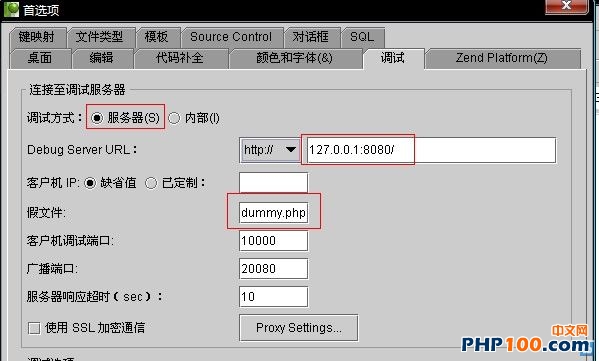Edit the 广播端口 field with 20080
The image size is (599, 361).
pos(273,269)
